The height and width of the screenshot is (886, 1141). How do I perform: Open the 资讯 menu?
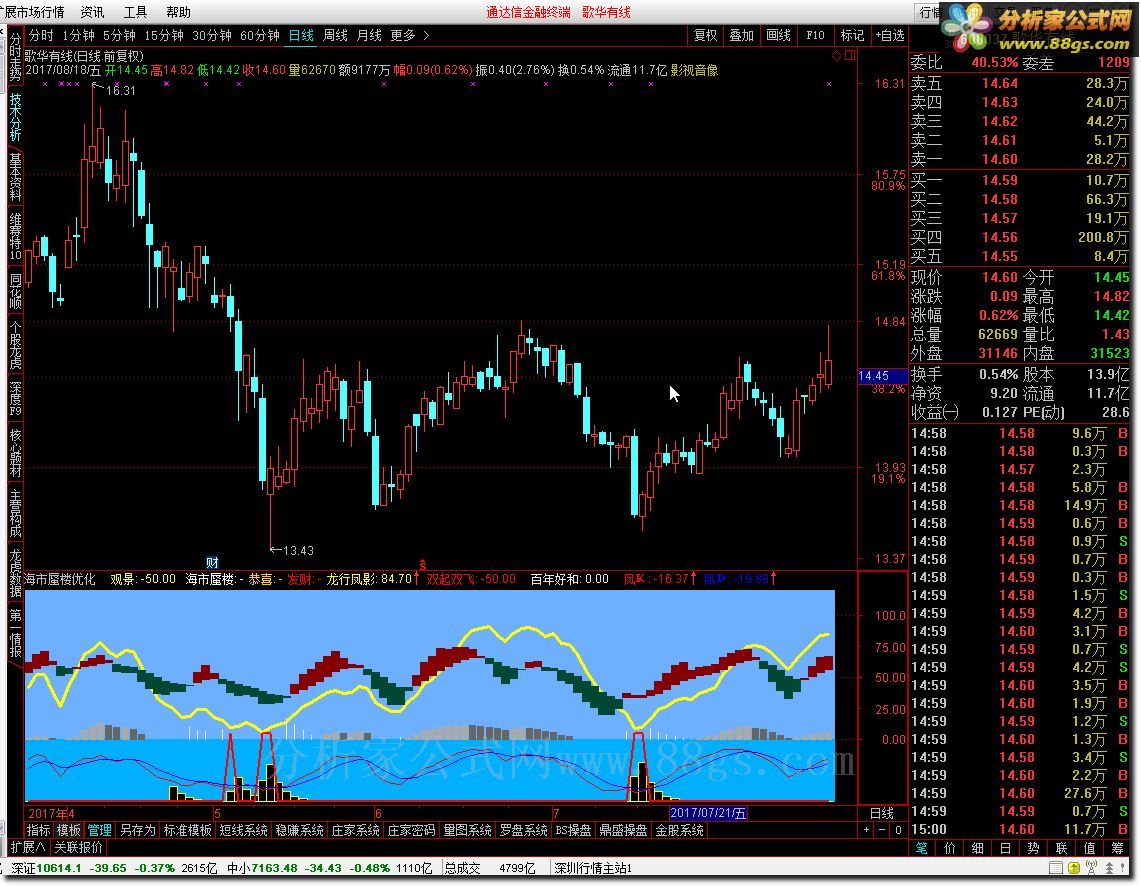[92, 12]
